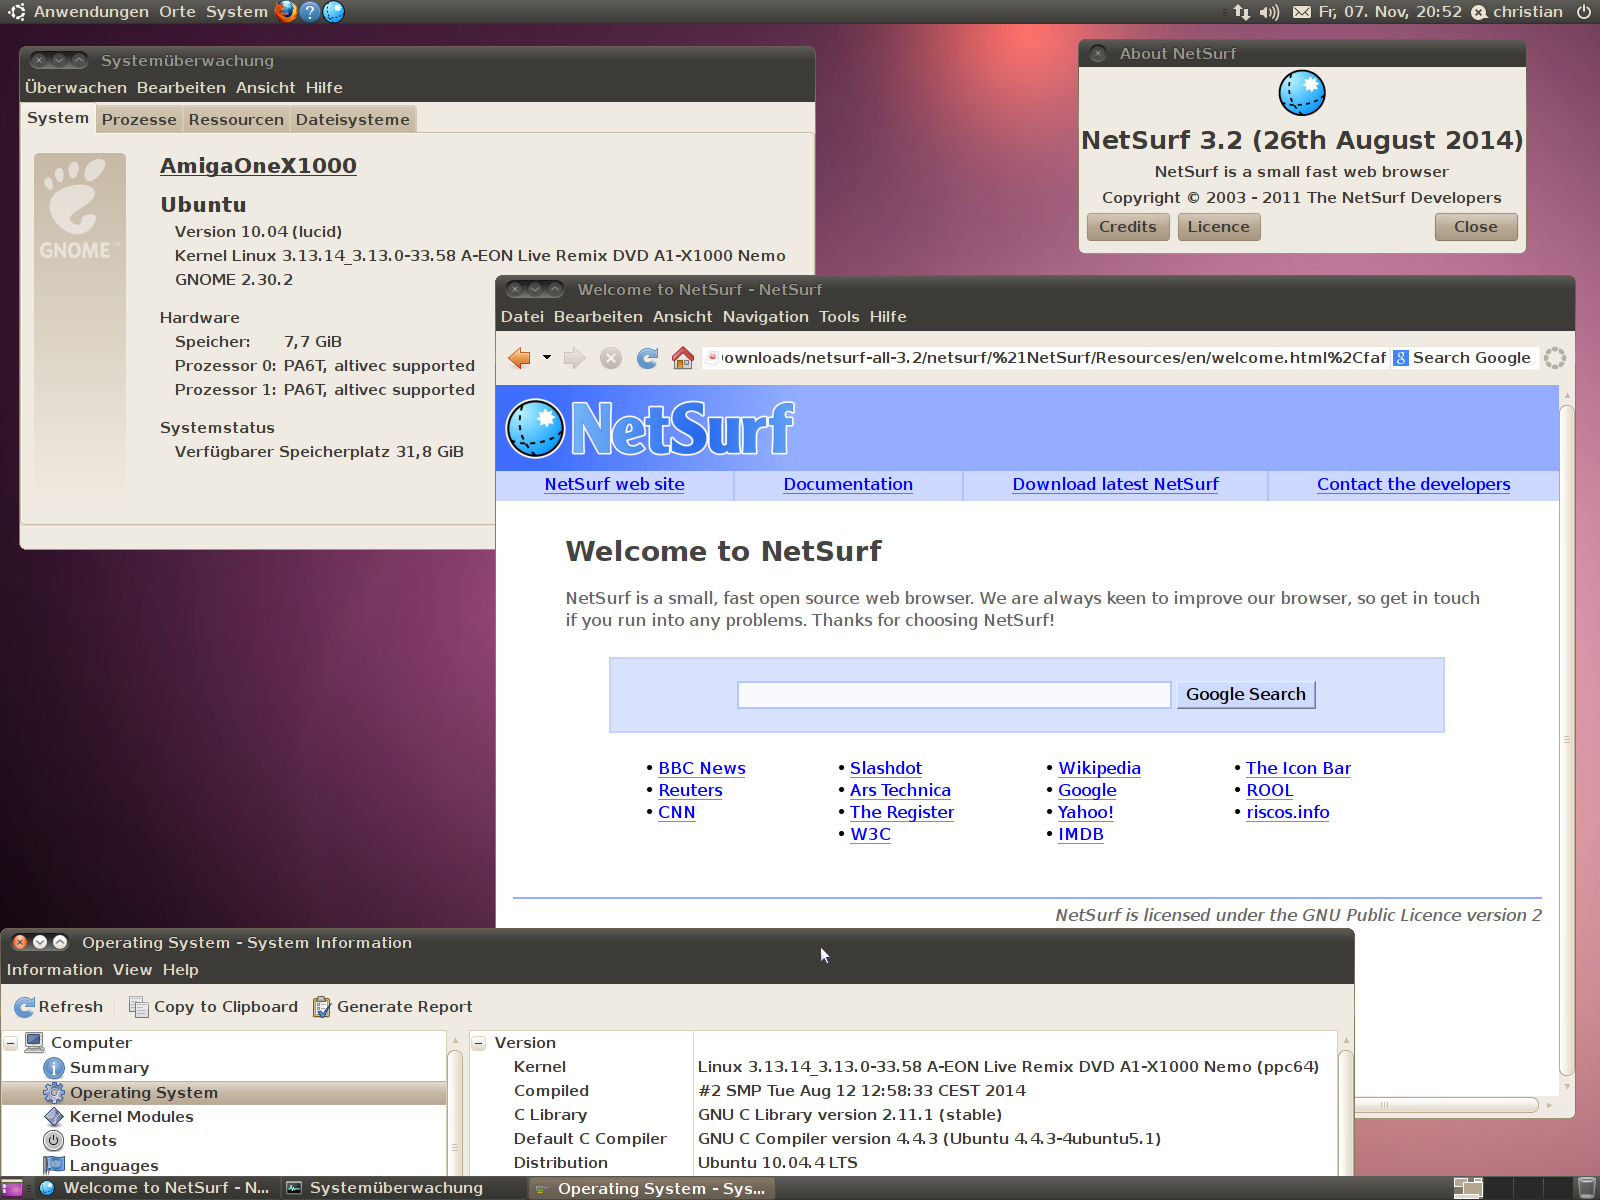
Task: Click the Google search text field on page
Action: tap(954, 695)
